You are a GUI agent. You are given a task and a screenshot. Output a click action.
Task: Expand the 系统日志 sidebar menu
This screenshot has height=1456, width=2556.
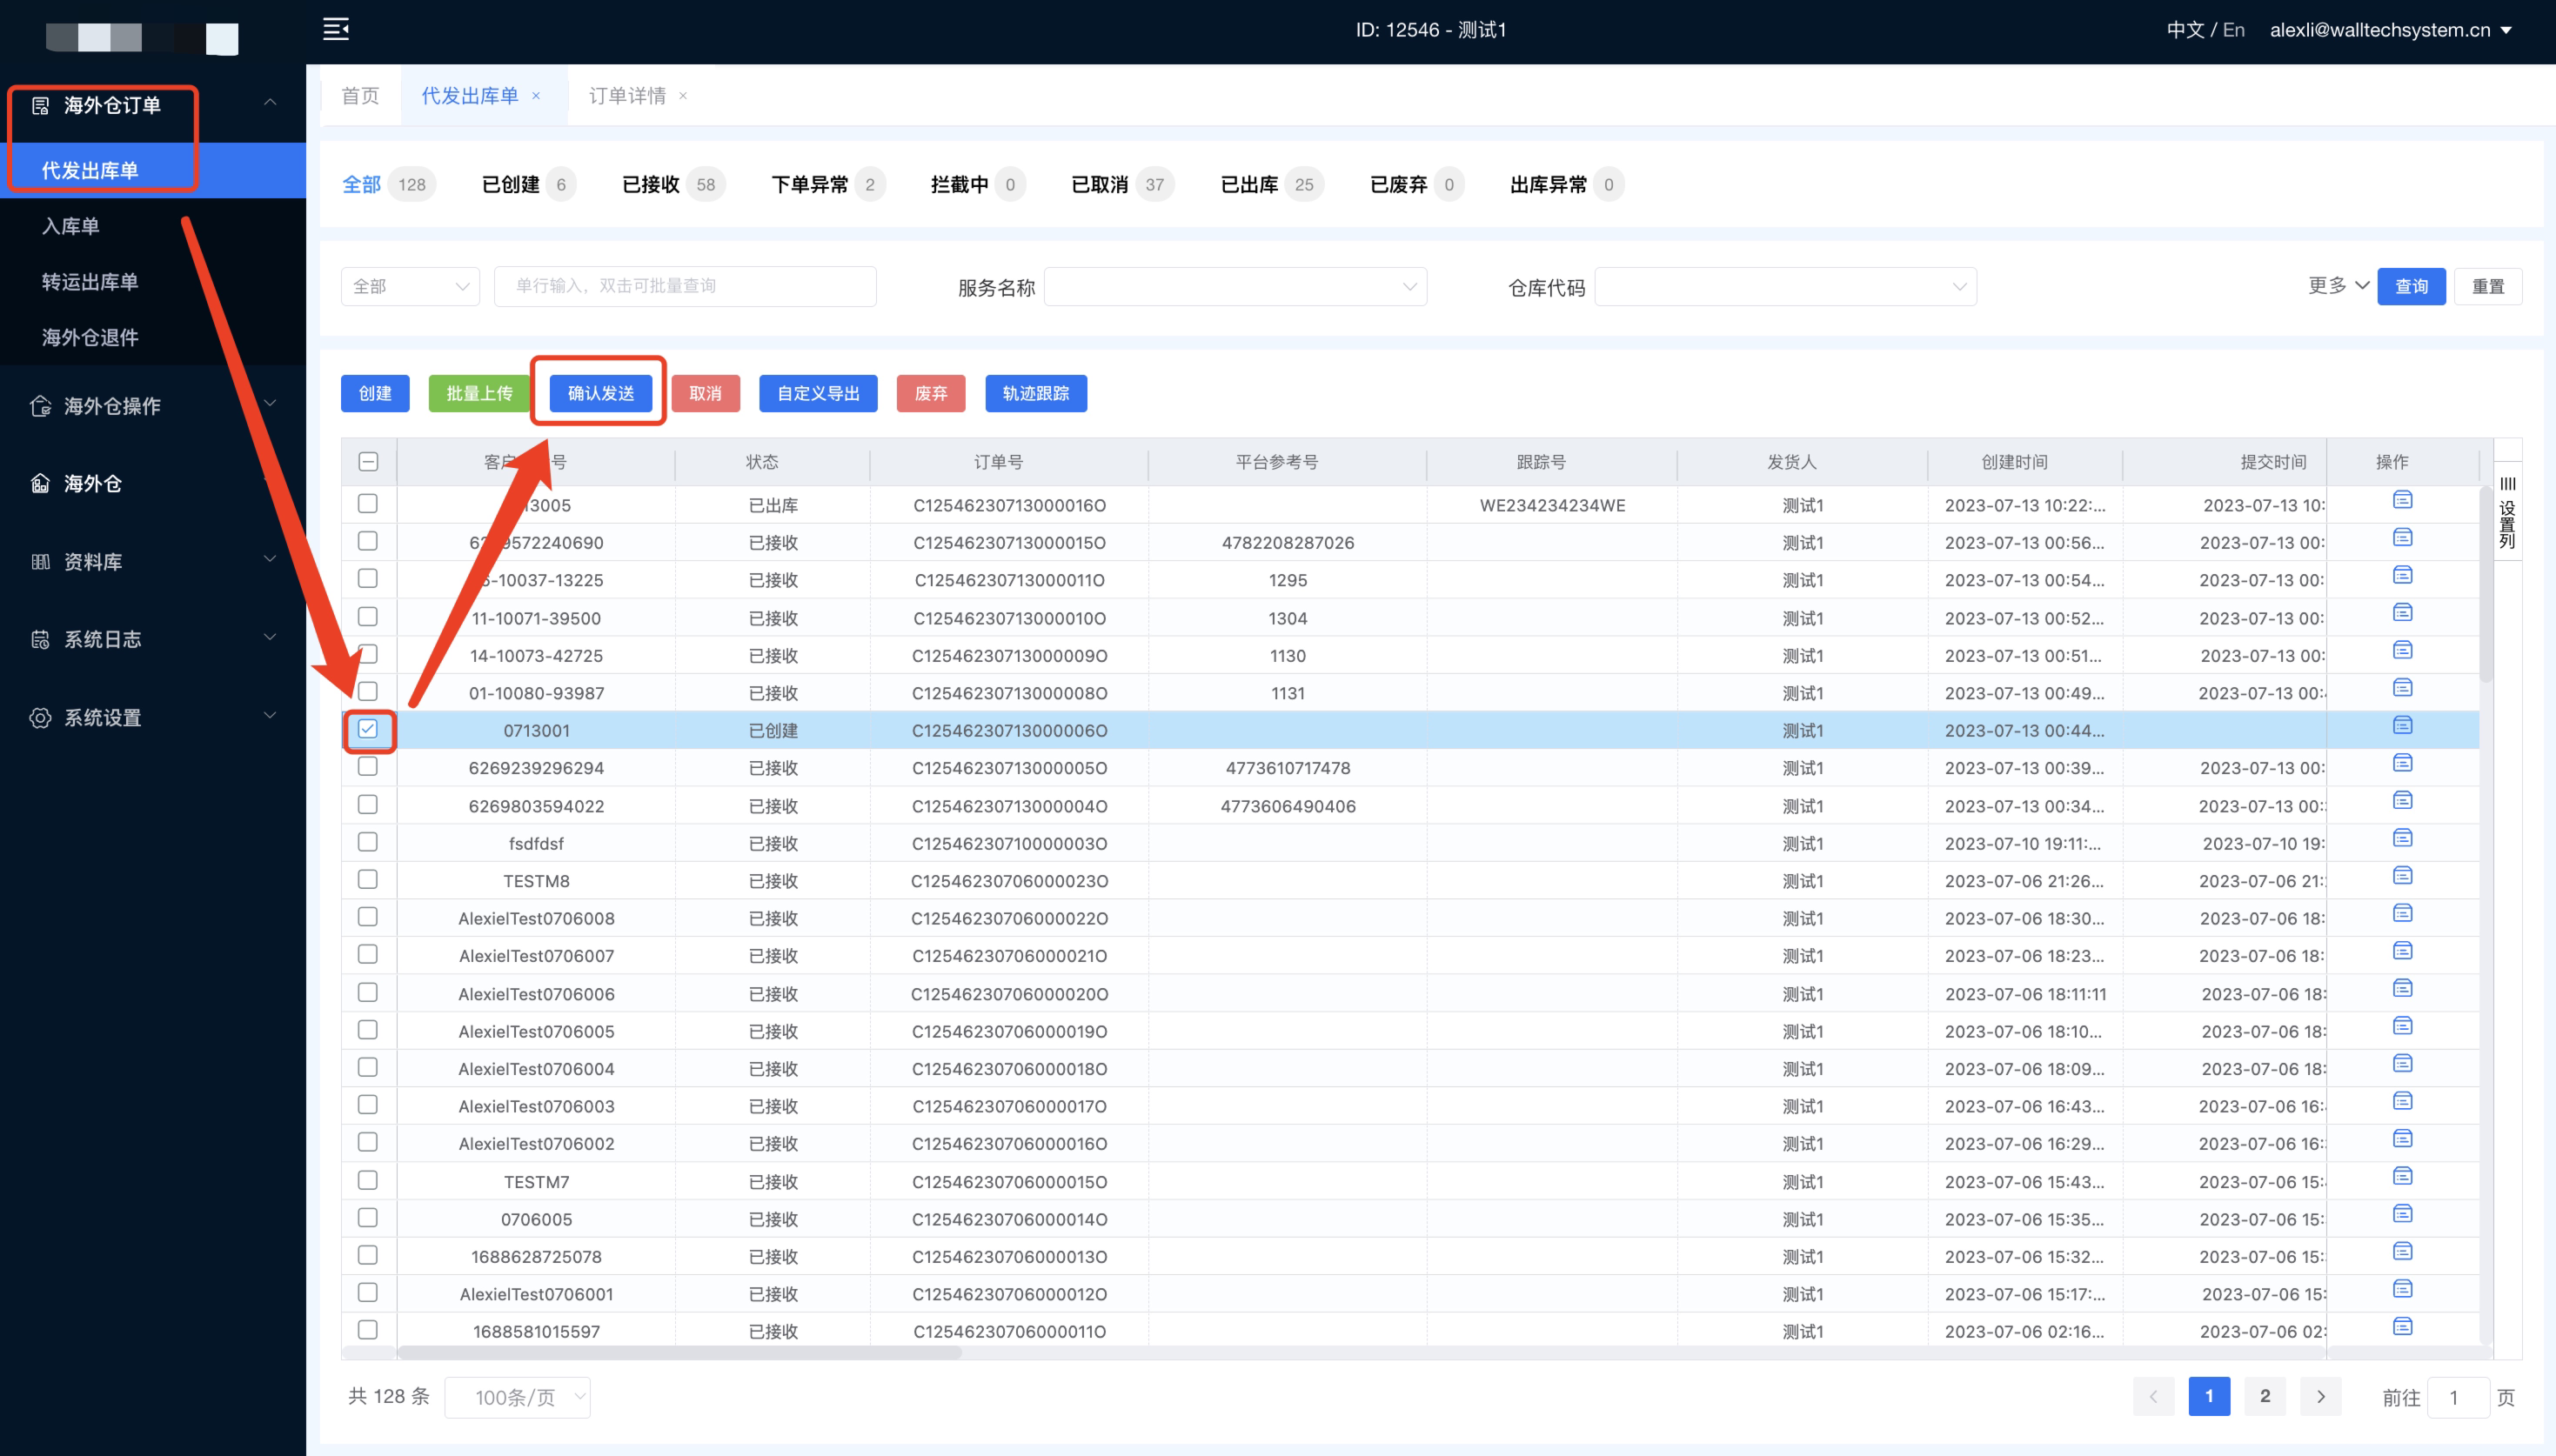click(153, 640)
